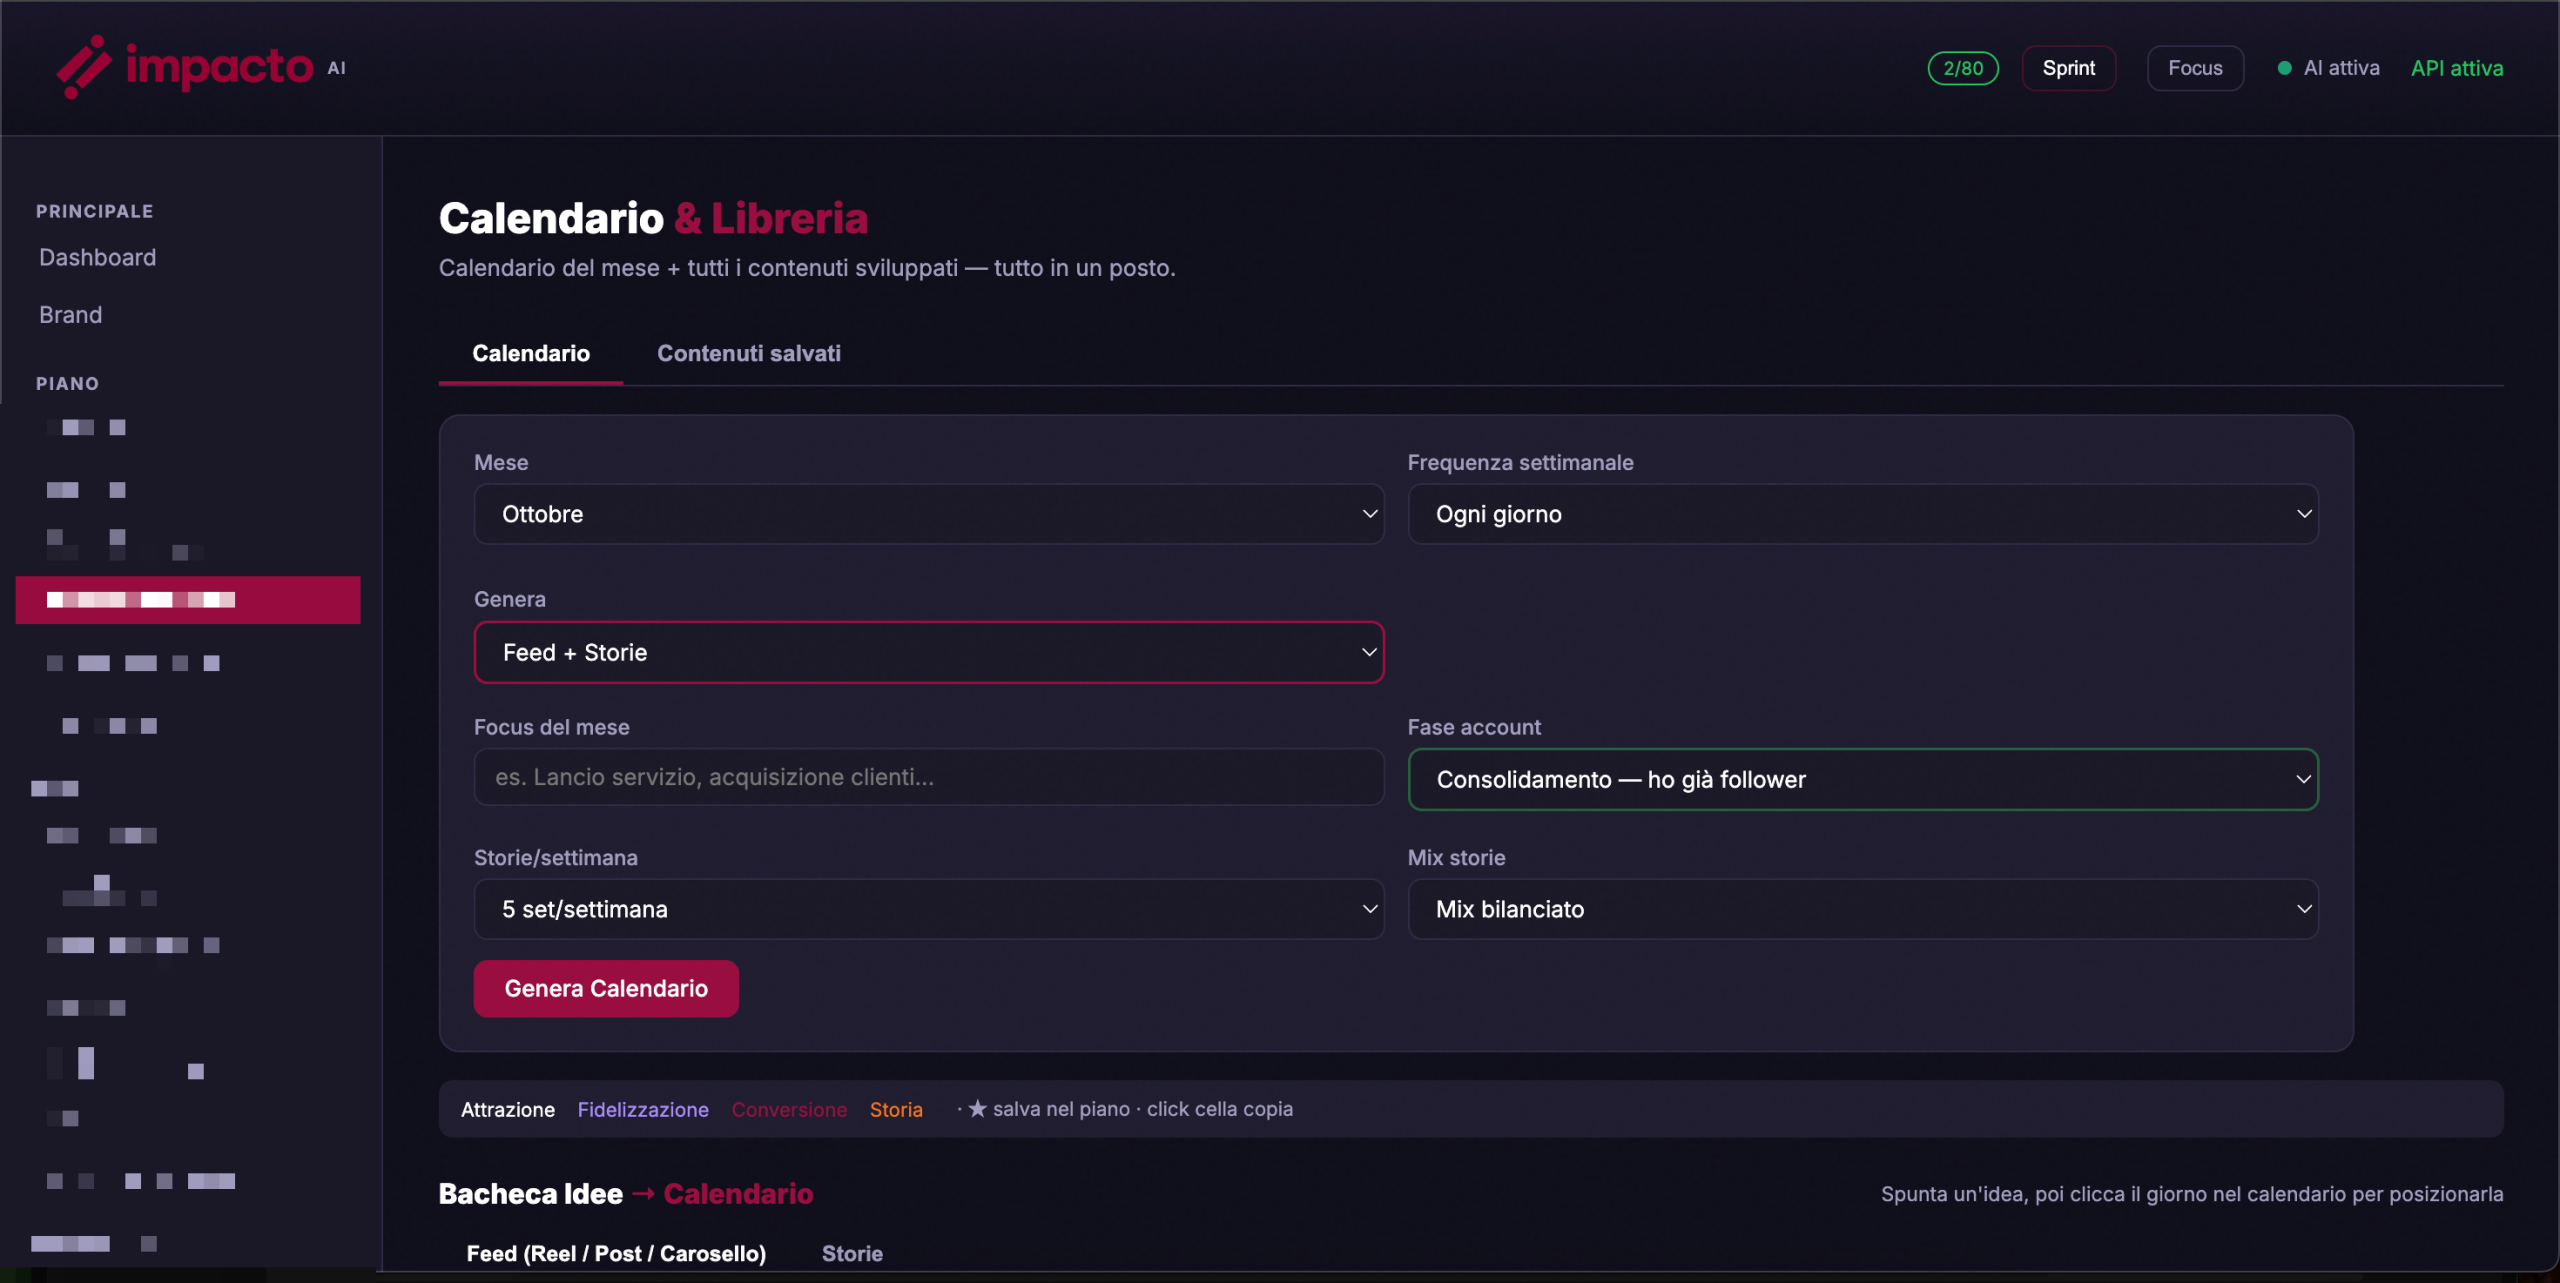Viewport: 2560px width, 1283px height.
Task: Open the Genera dropdown set to Feed + Storie
Action: click(x=929, y=652)
